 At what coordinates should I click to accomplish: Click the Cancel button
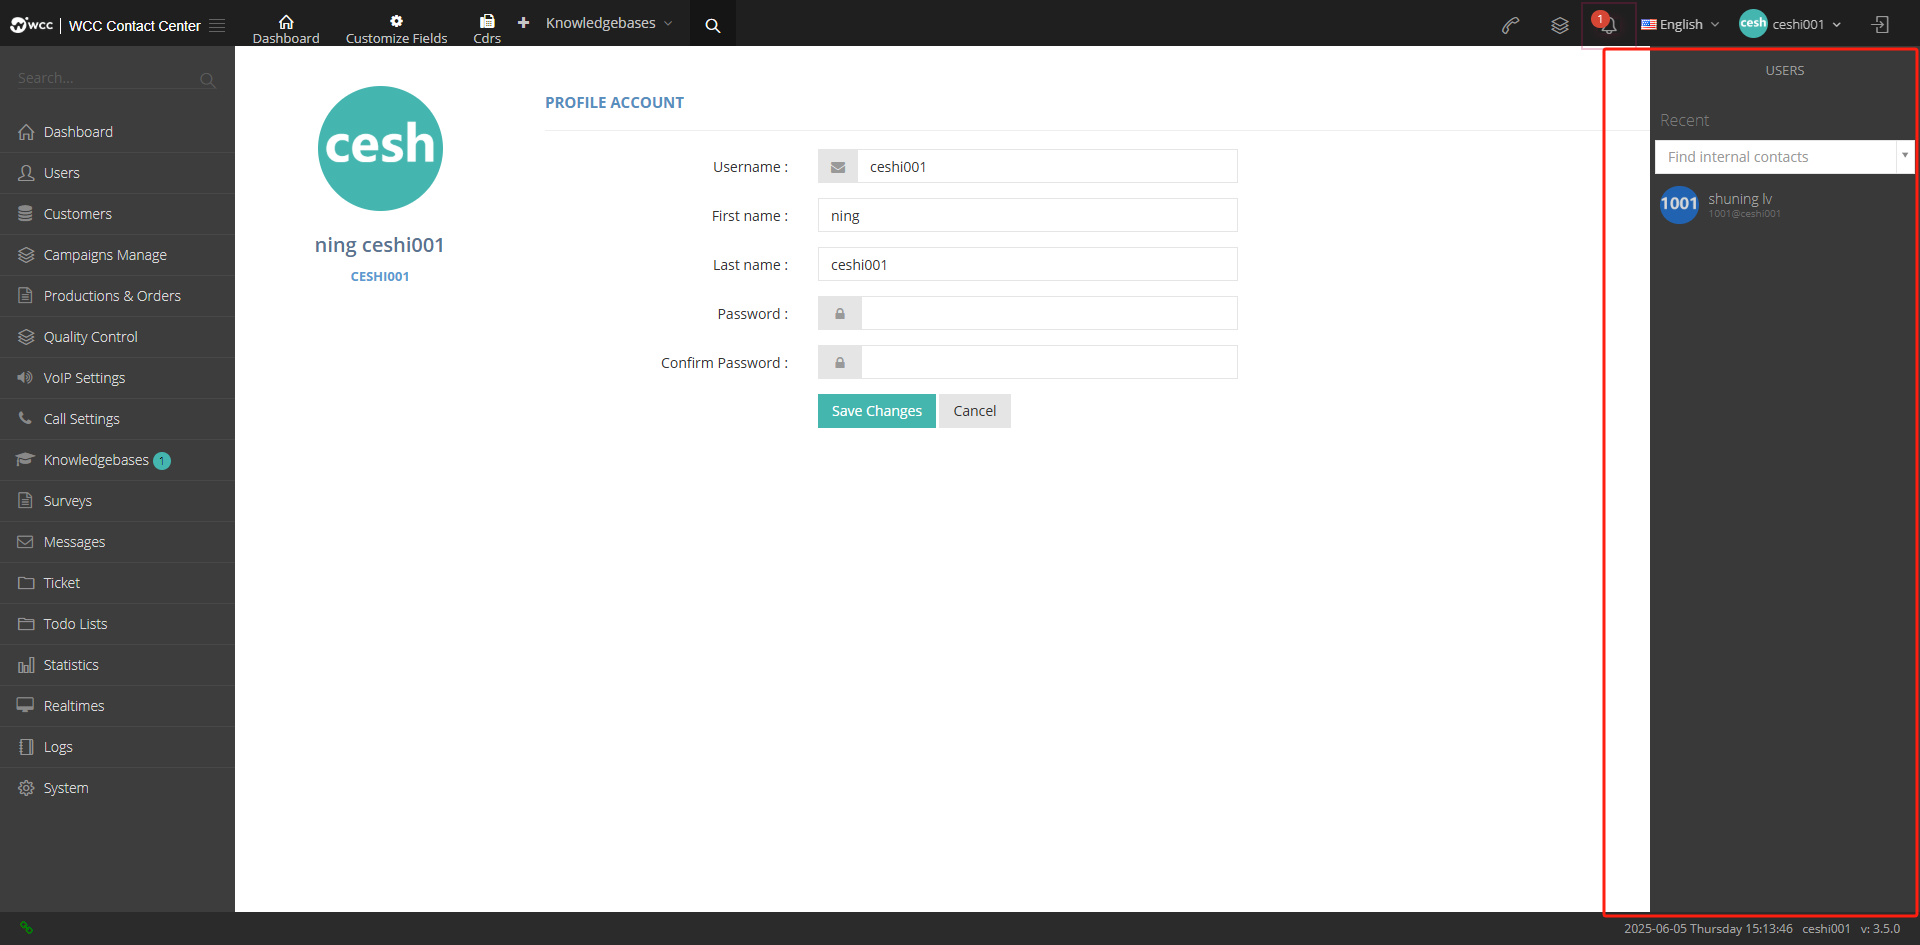click(975, 411)
